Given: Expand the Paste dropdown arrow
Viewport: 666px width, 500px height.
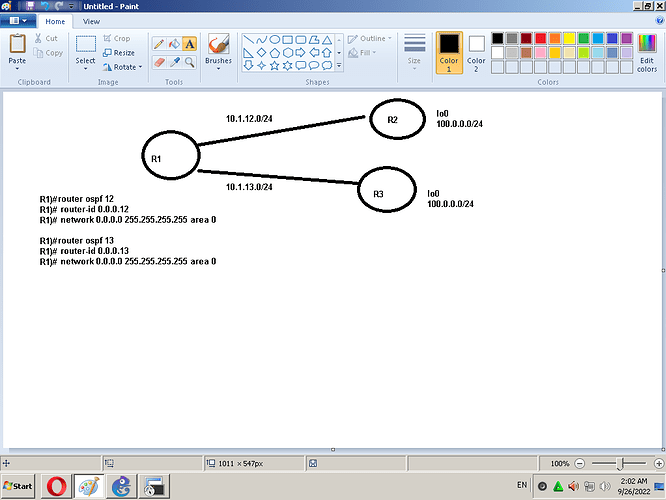Looking at the screenshot, I should (17, 68).
